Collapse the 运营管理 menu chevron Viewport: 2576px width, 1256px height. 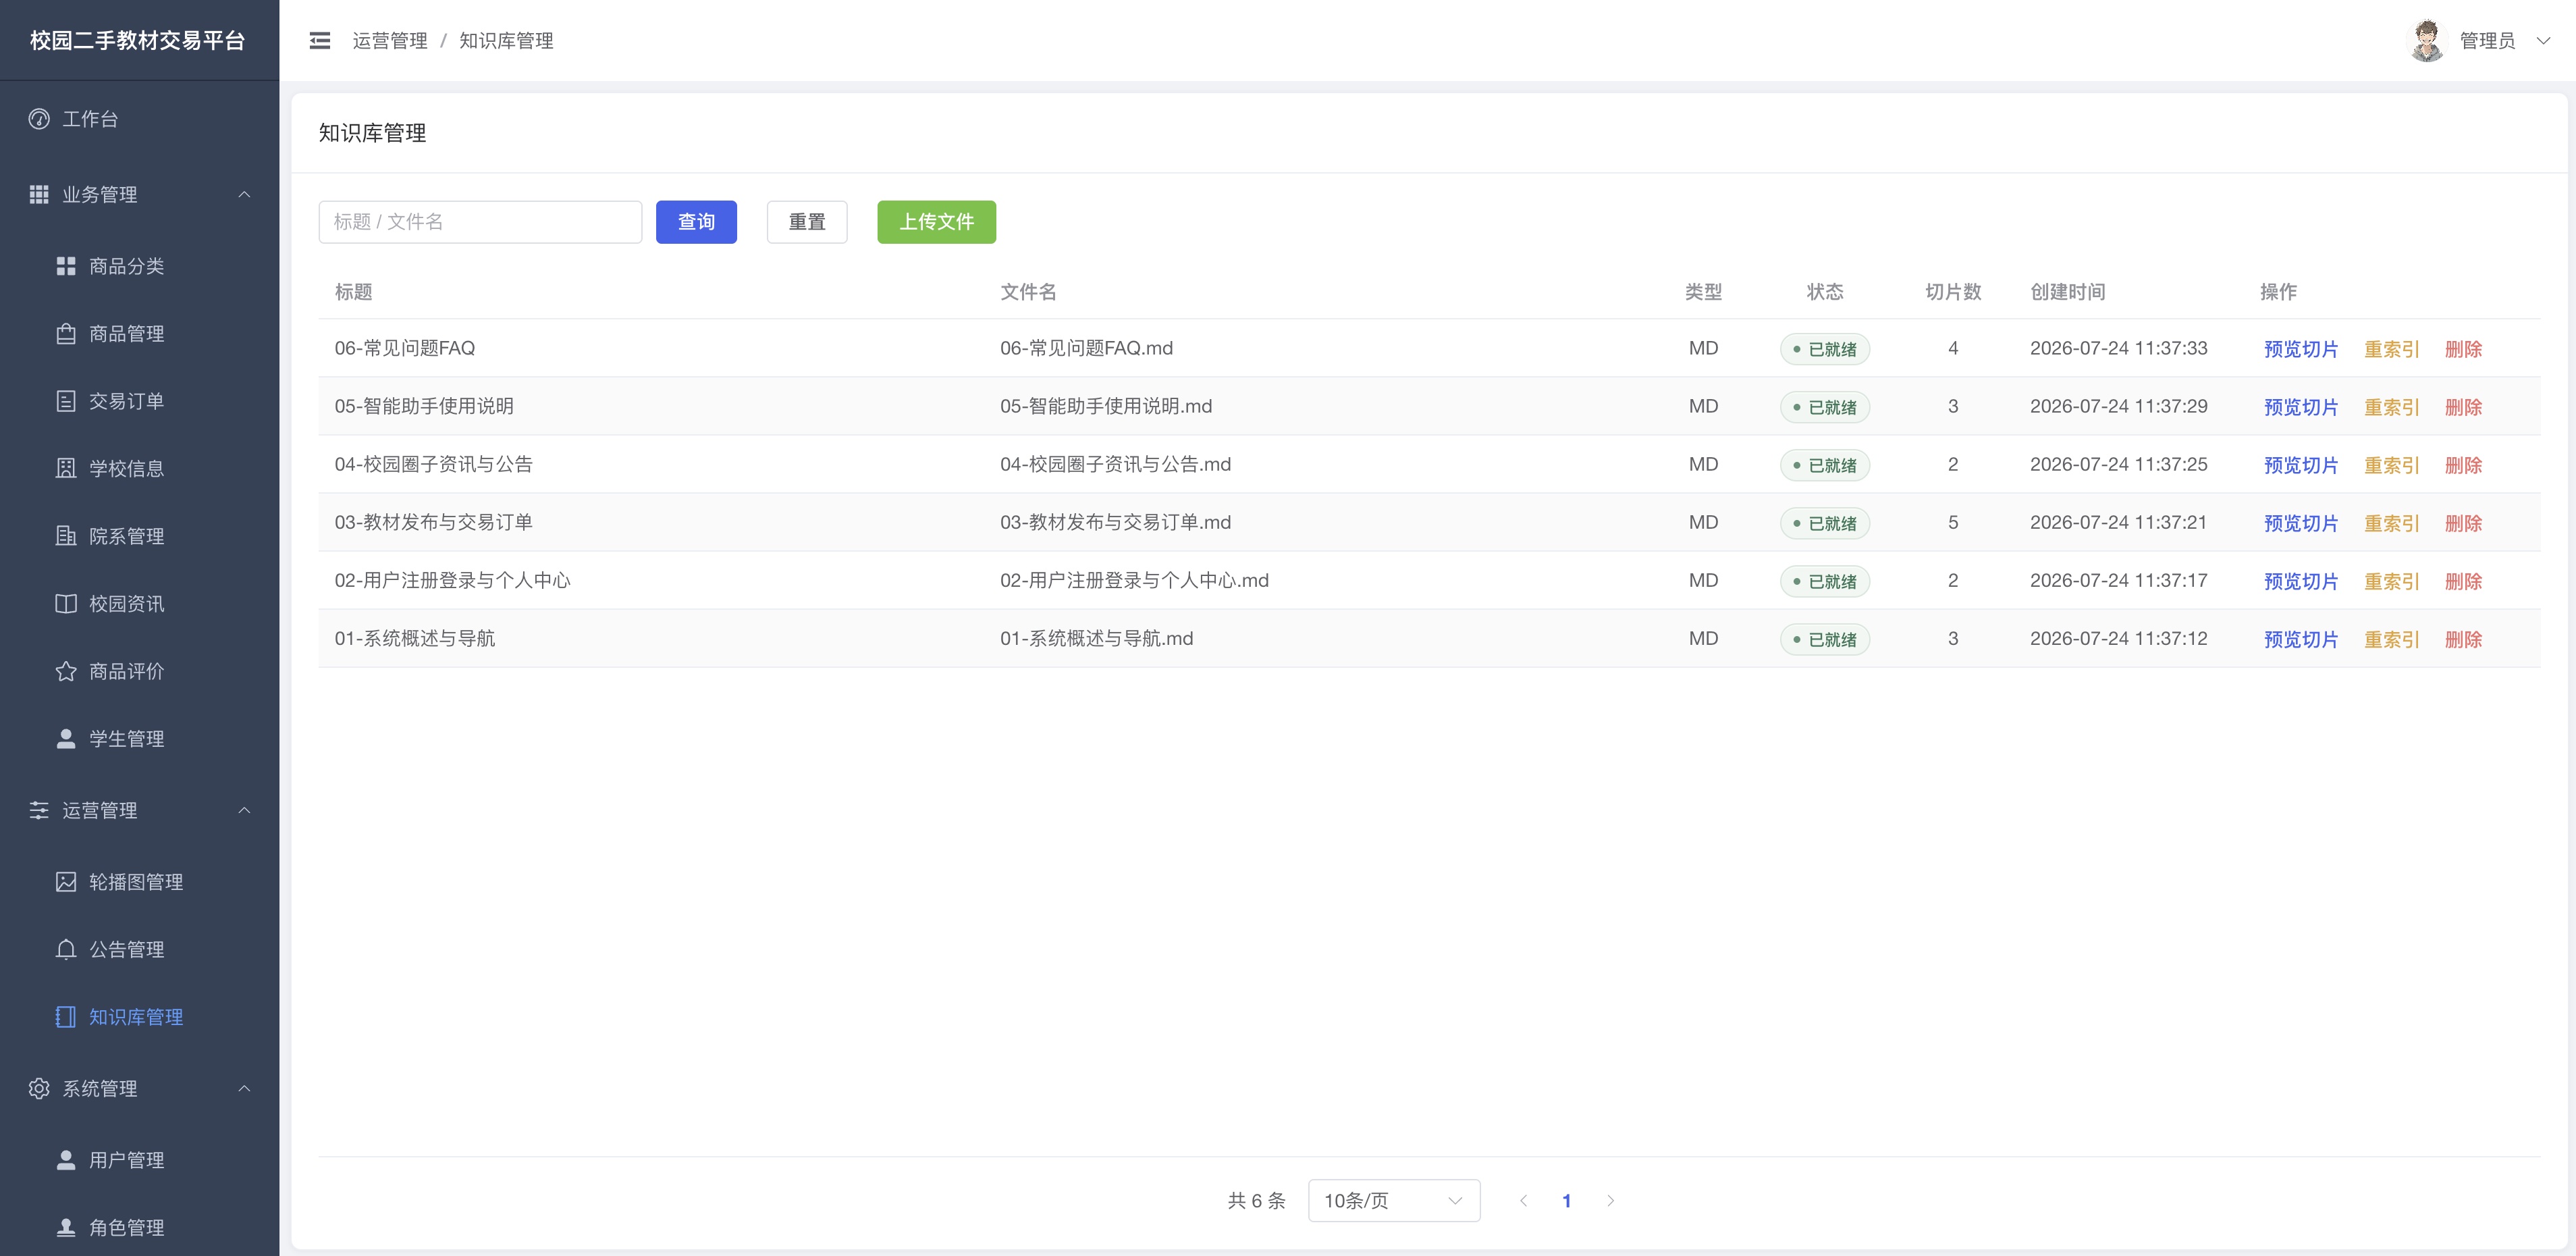[244, 810]
